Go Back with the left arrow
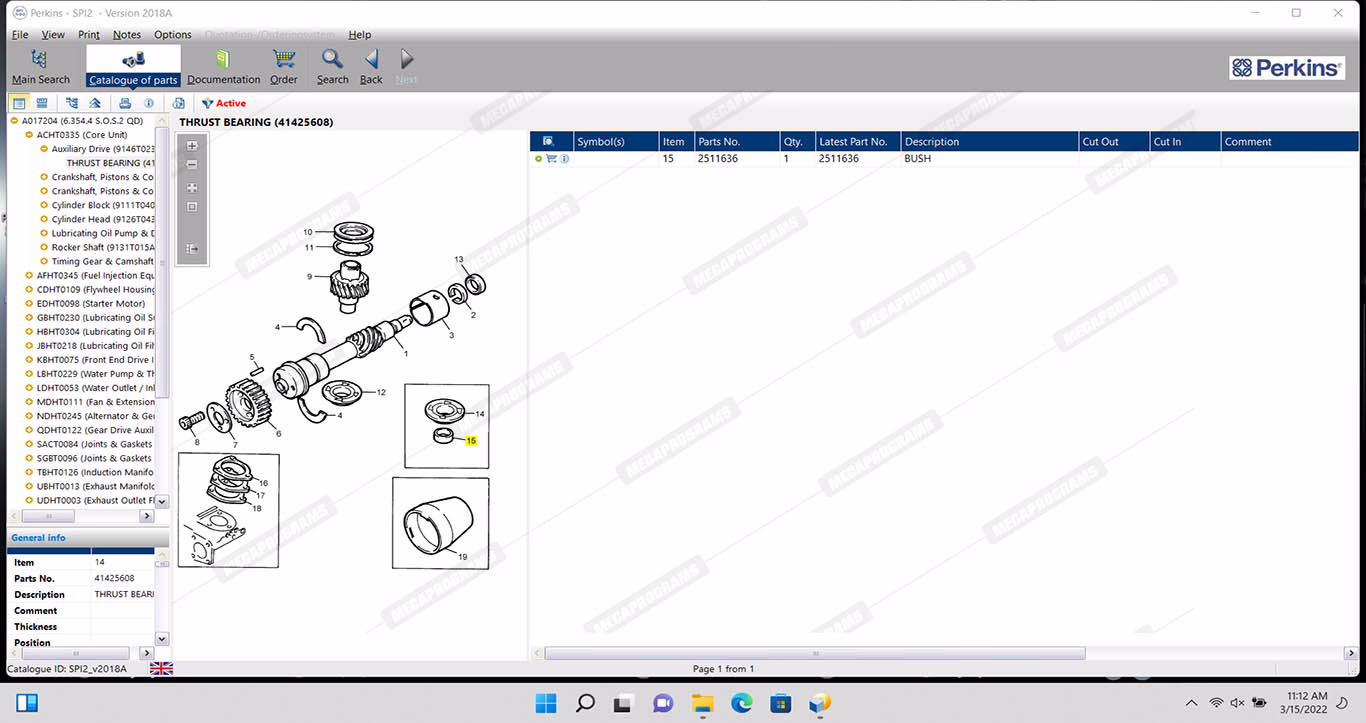 [x=371, y=66]
